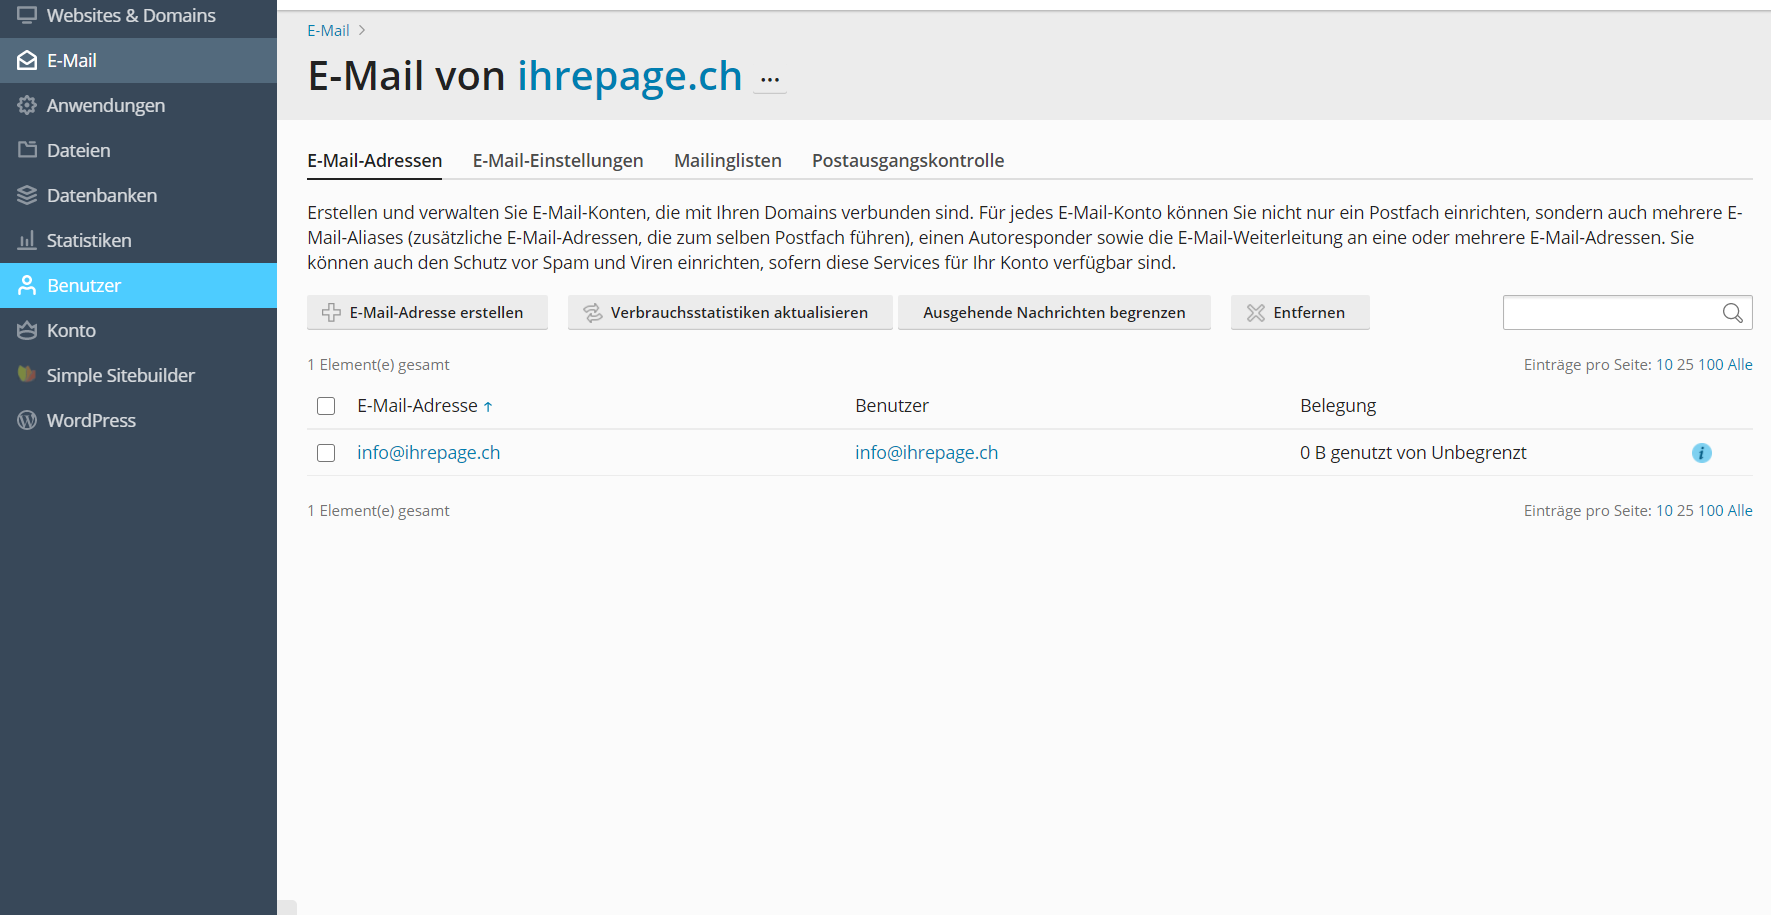Click the E-Mail envelope icon in sidebar
The width and height of the screenshot is (1771, 915).
pos(27,61)
